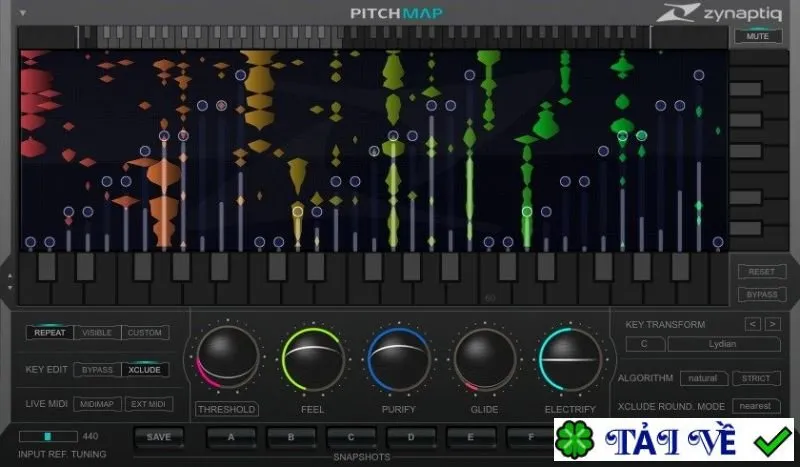Viewport: 800px width, 467px height.
Task: Select snapshot B
Action: coord(291,437)
